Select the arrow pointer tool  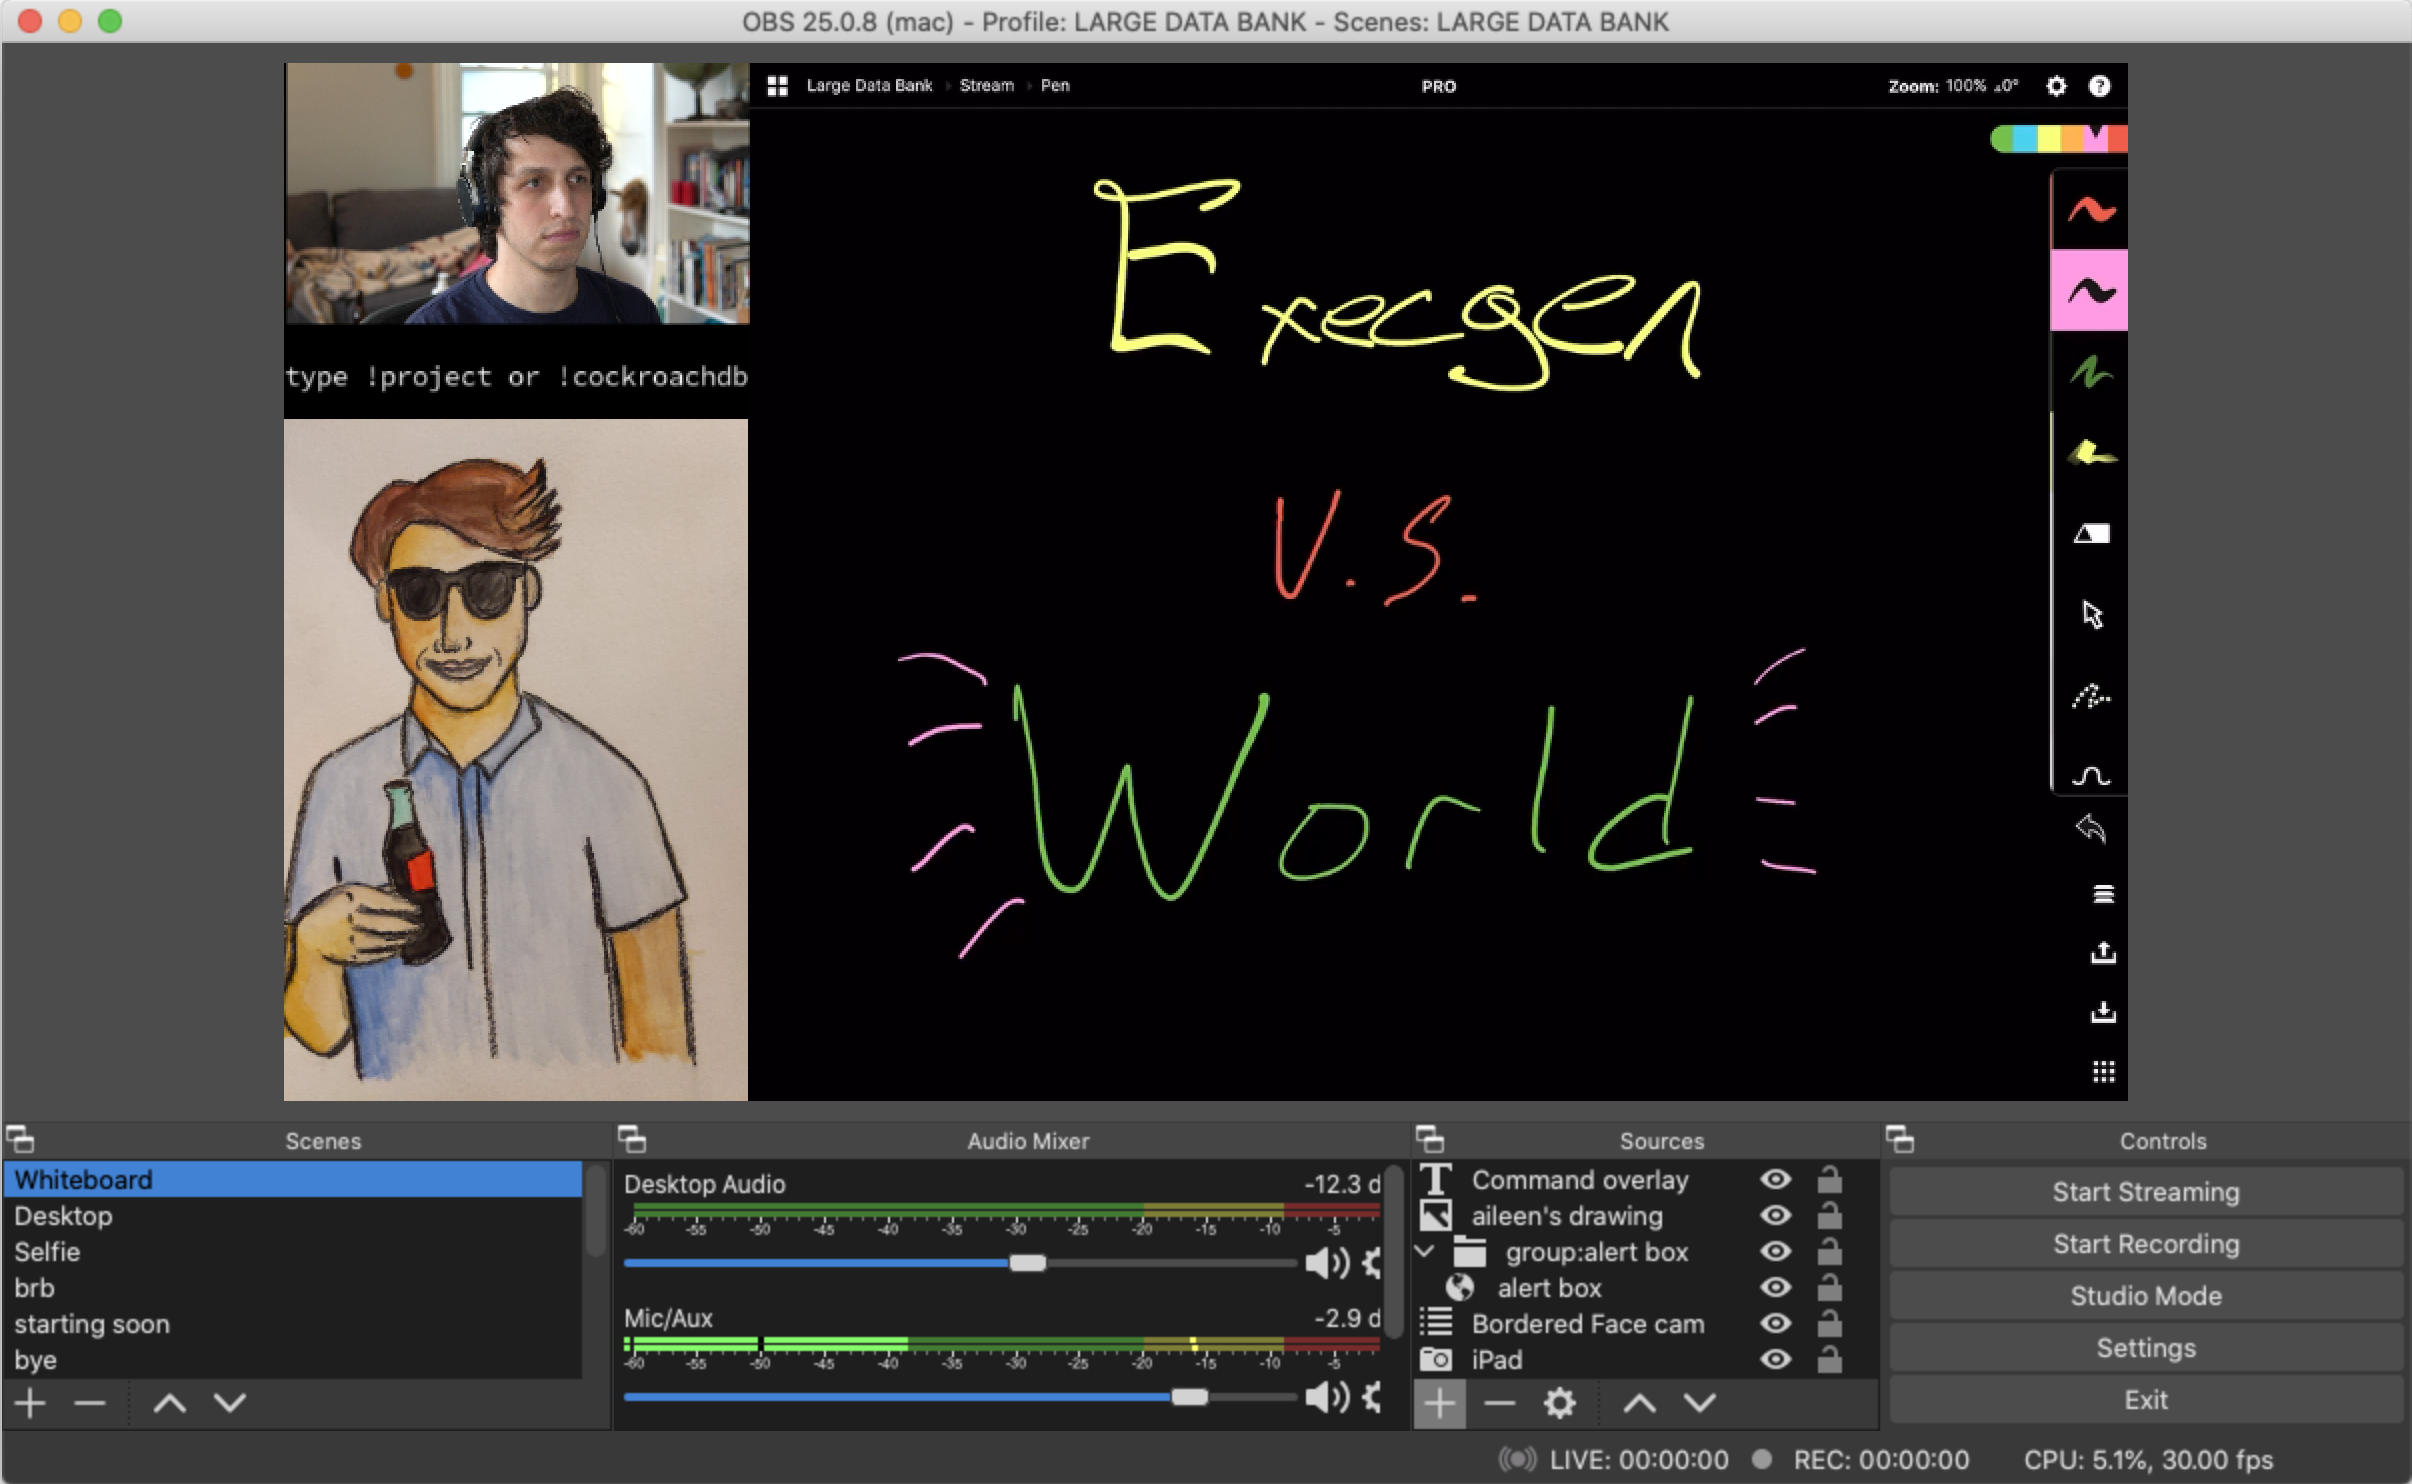click(x=2092, y=614)
